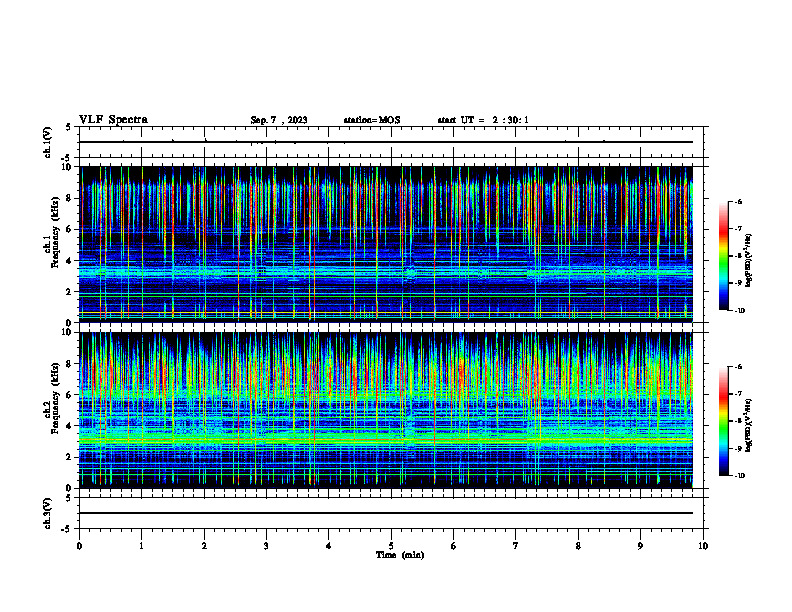The image size is (792, 612).
Task: Click the "6" tick on the time axis
Action: click(x=454, y=546)
